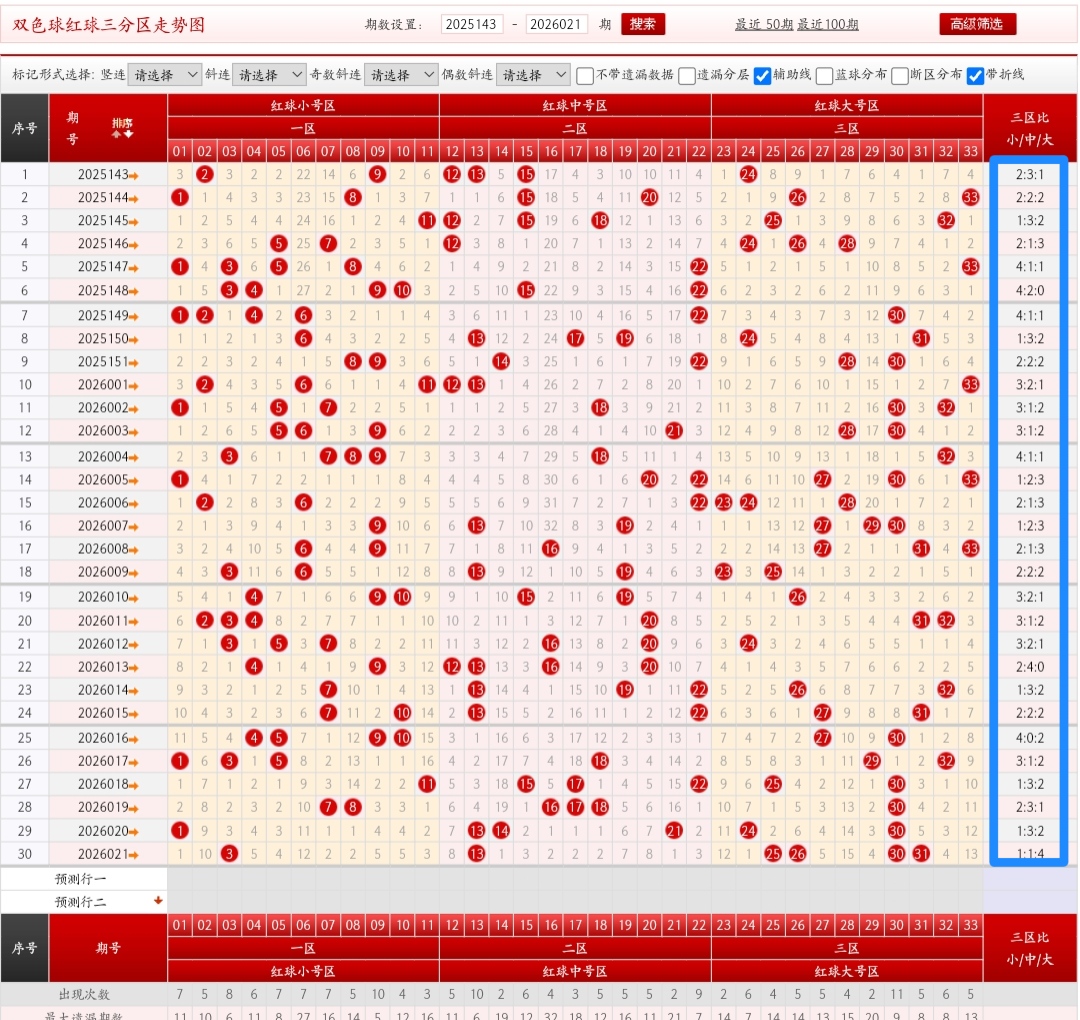
Task: Click orange arrow beside period 2026020
Action: click(134, 833)
